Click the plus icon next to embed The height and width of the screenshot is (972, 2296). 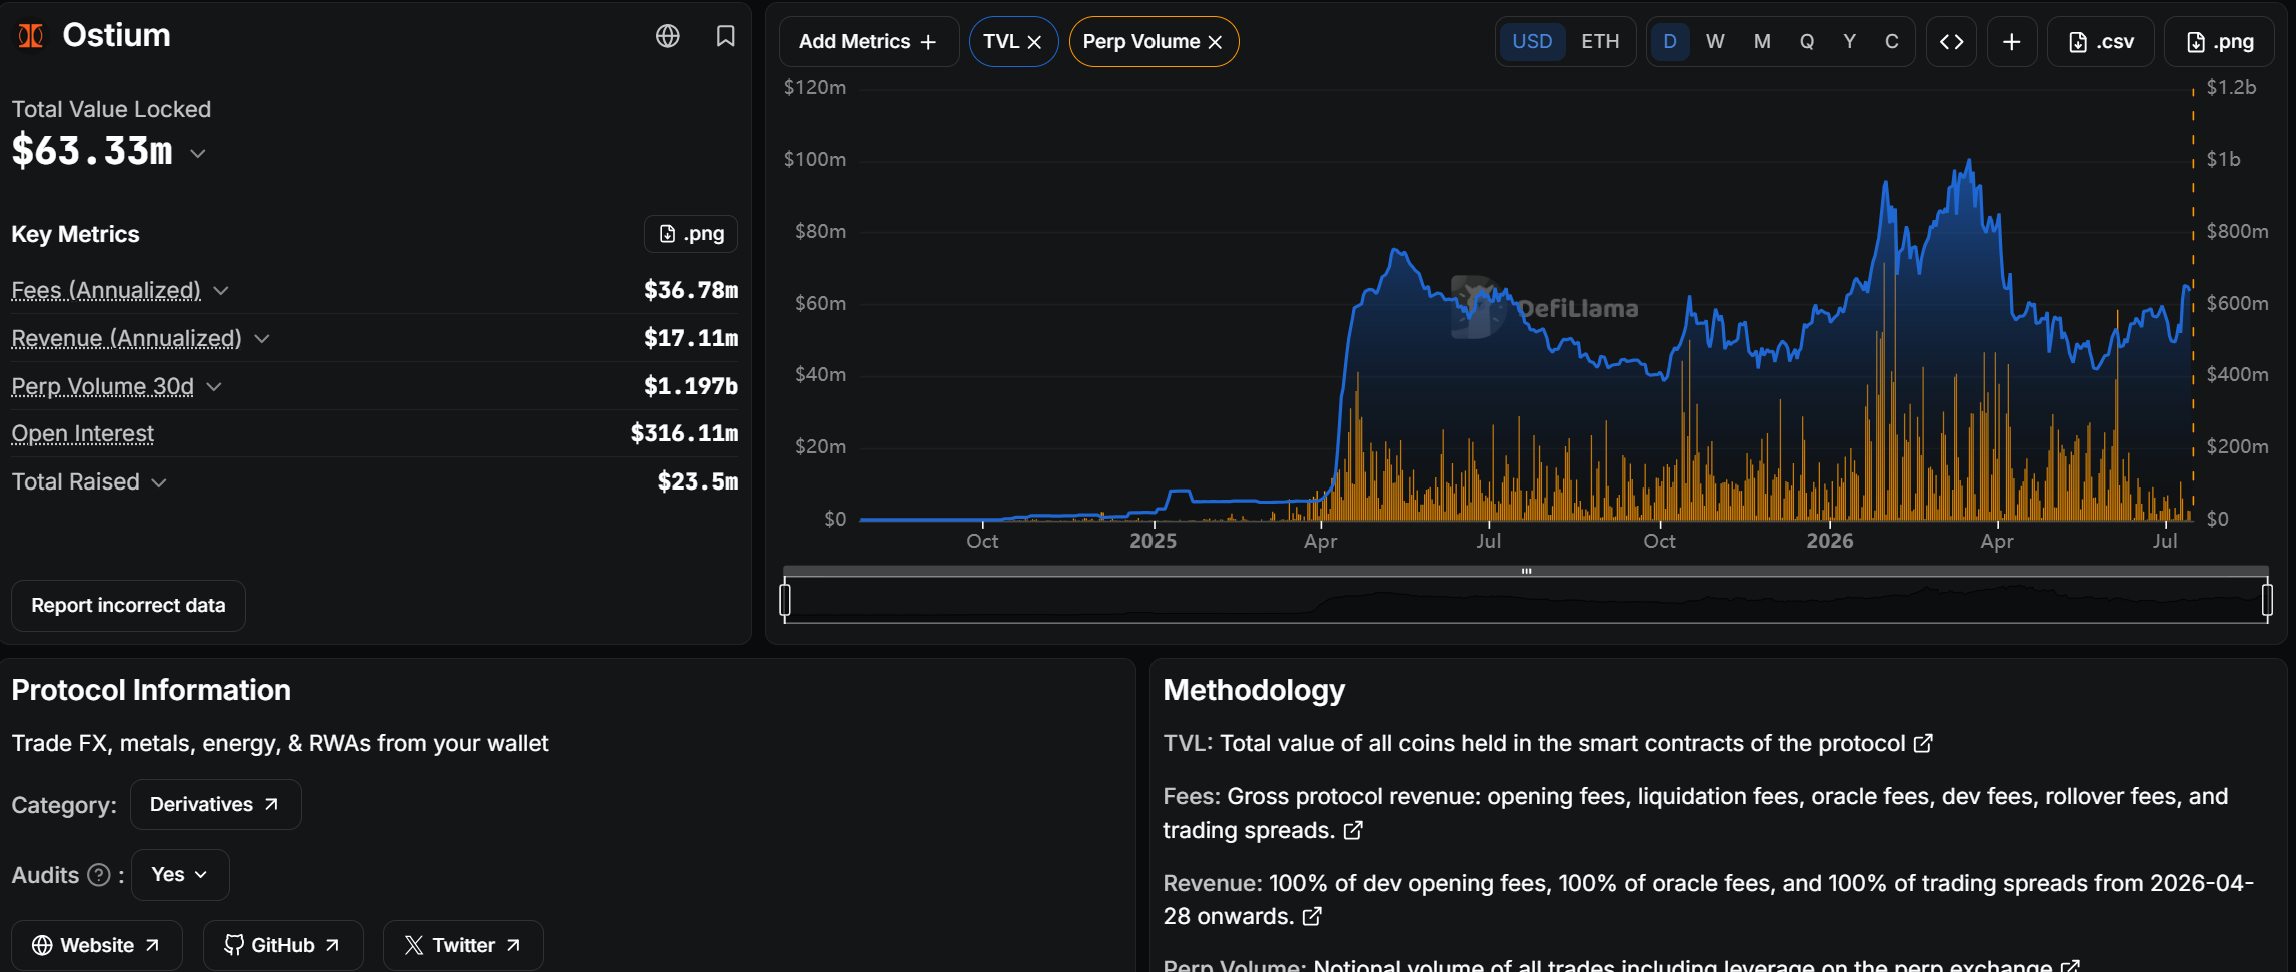[2012, 42]
